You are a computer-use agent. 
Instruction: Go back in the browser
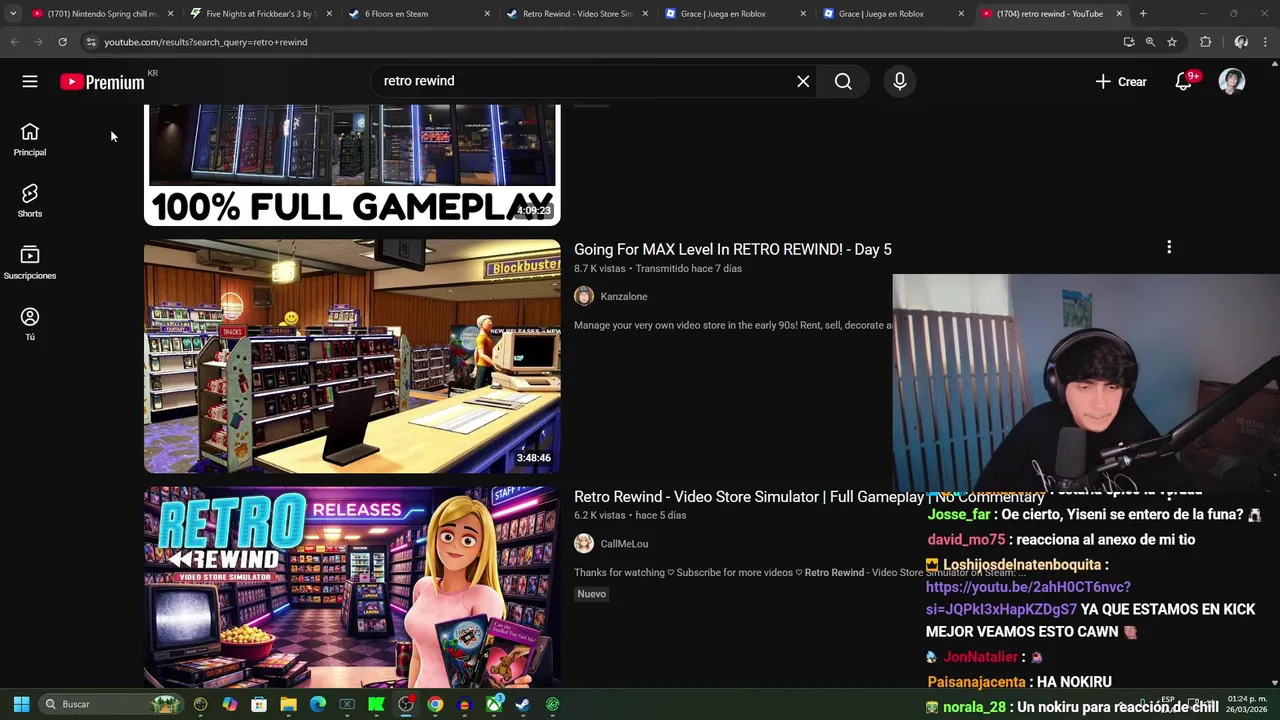pyautogui.click(x=14, y=42)
